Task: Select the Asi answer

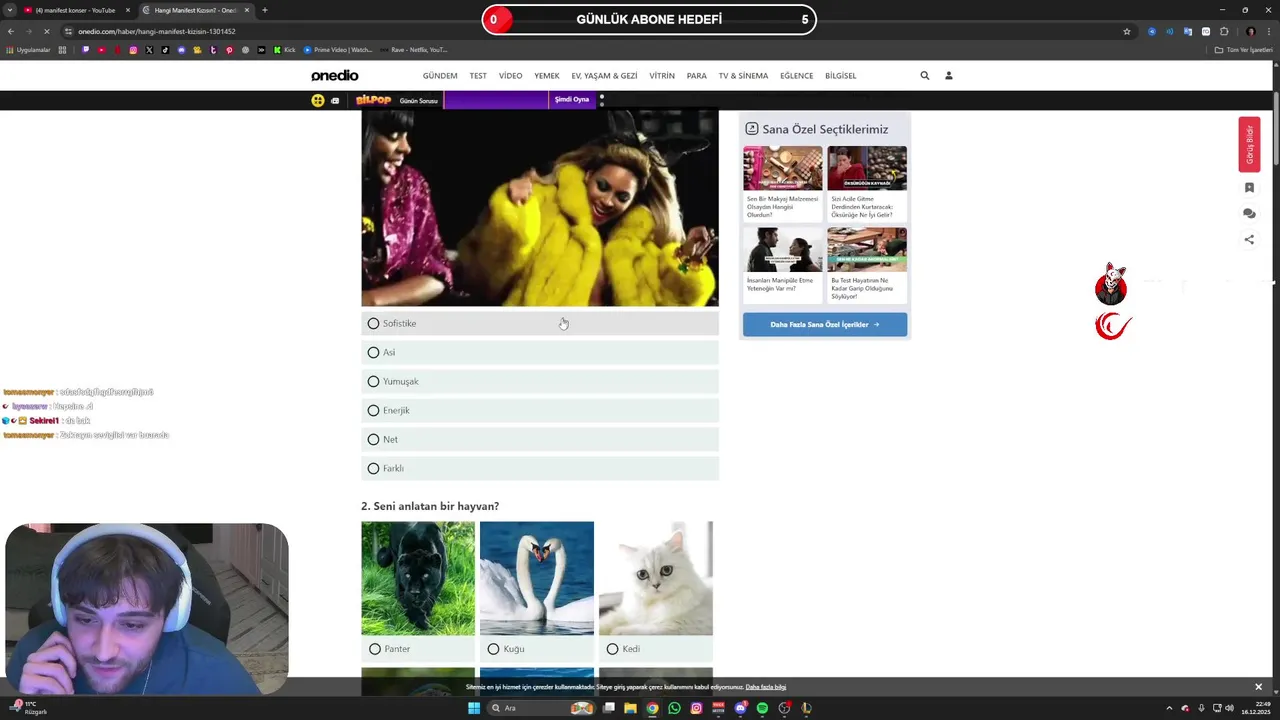Action: click(x=540, y=352)
